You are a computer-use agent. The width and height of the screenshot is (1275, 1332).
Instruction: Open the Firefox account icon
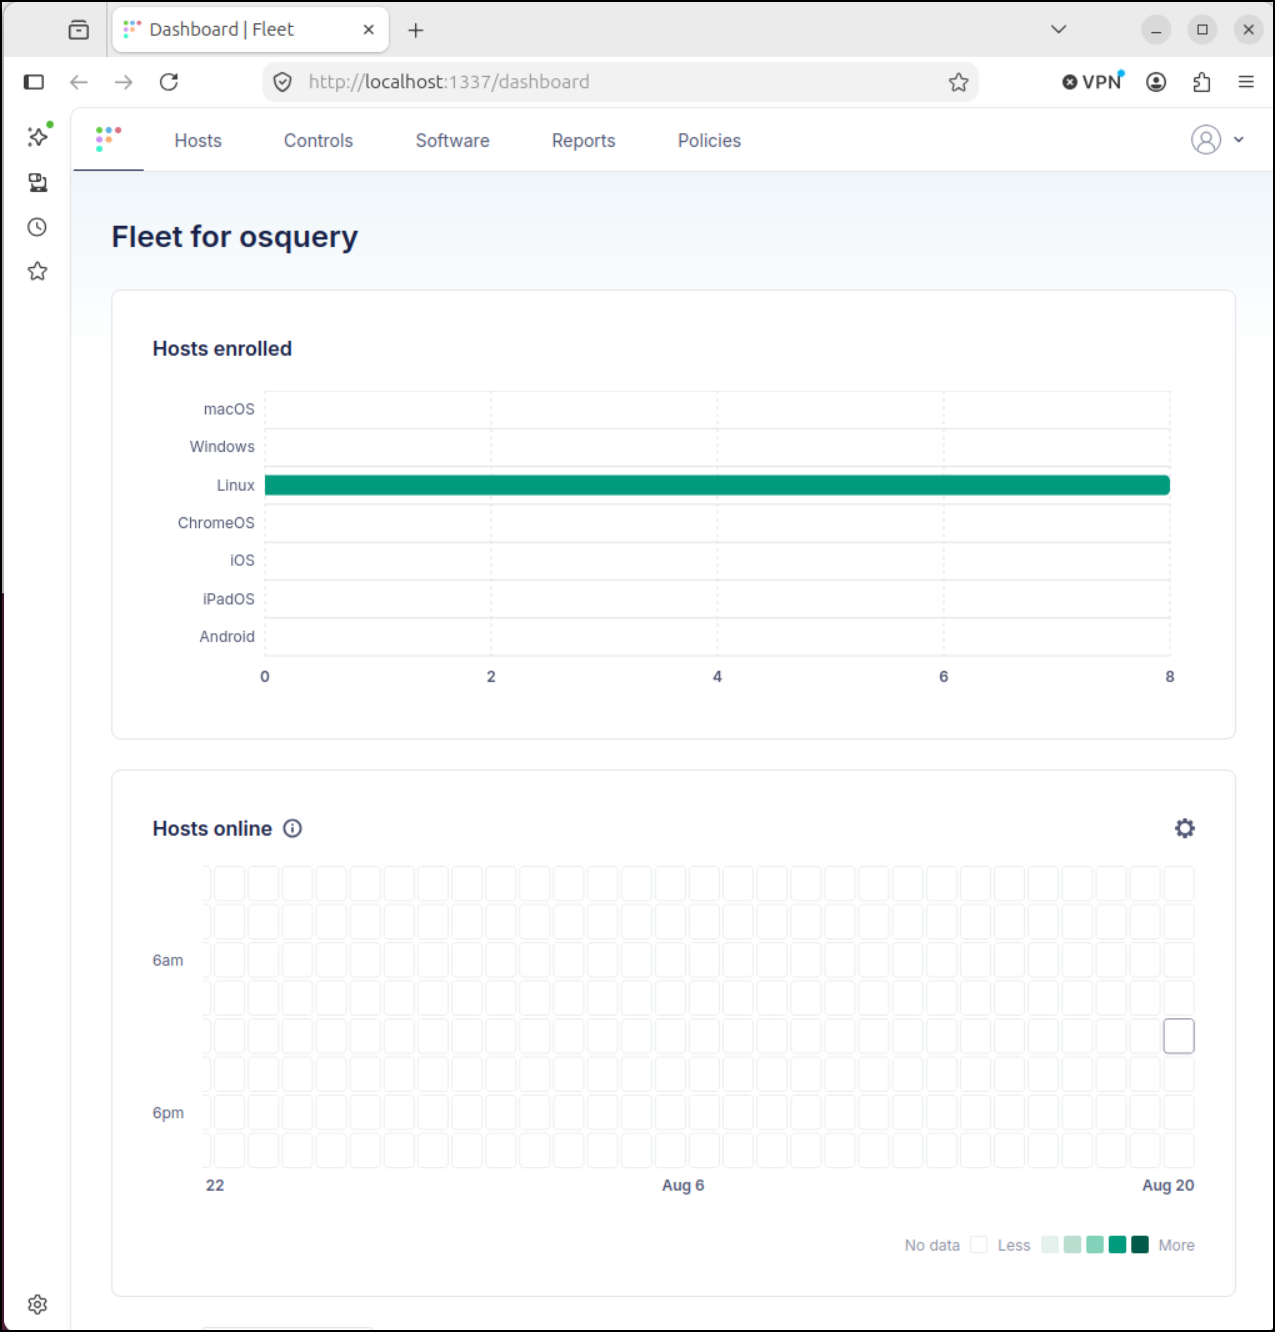click(1156, 82)
